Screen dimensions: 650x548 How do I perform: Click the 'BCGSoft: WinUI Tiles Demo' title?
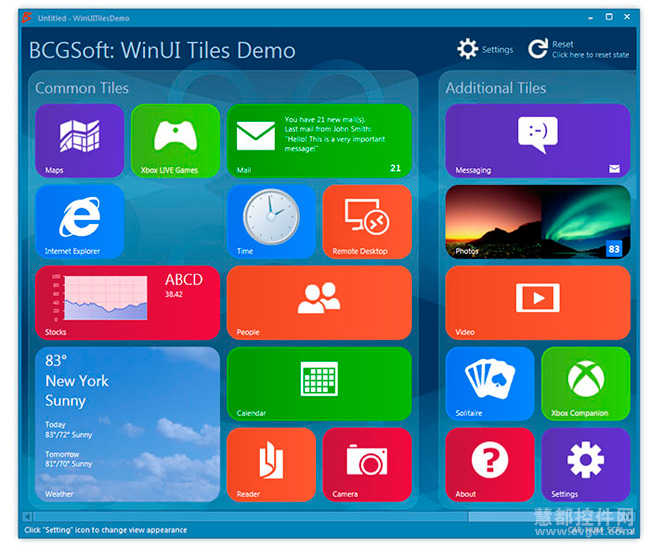click(162, 51)
